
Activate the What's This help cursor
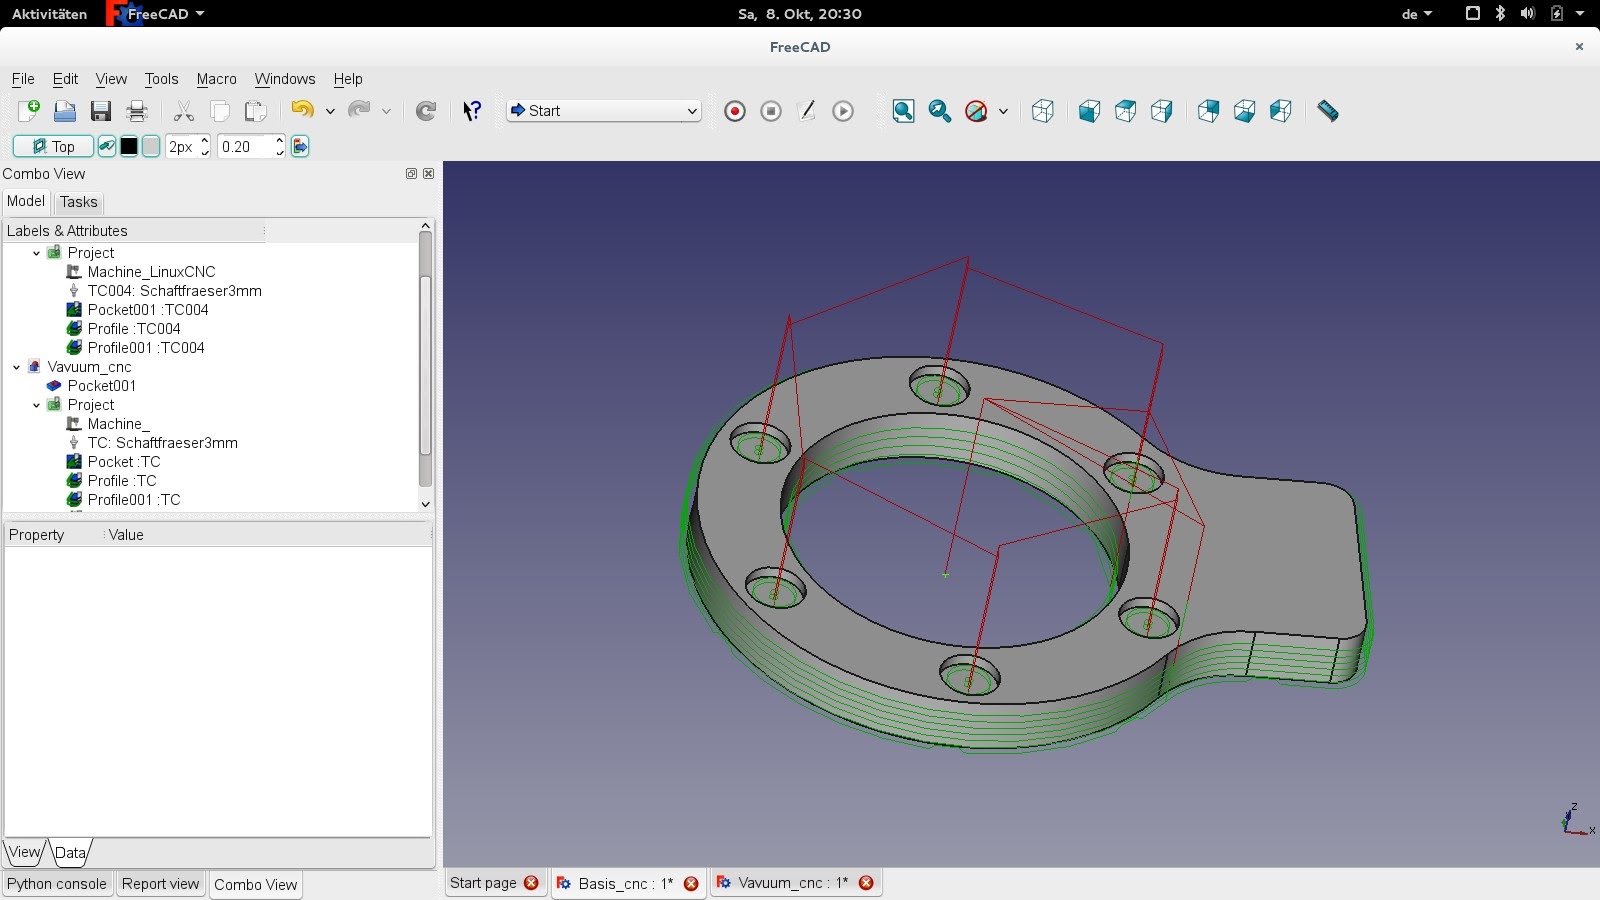tap(472, 111)
